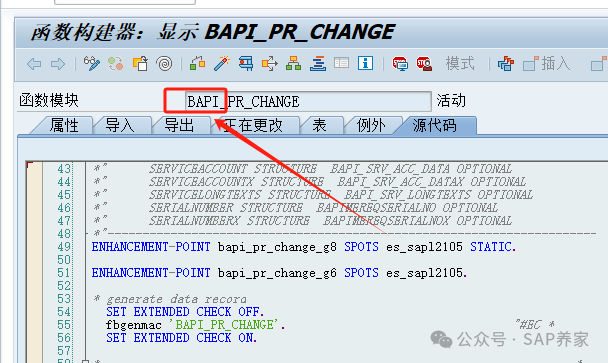Run the syntax Check icon
The height and width of the screenshot is (363, 608).
point(197,64)
